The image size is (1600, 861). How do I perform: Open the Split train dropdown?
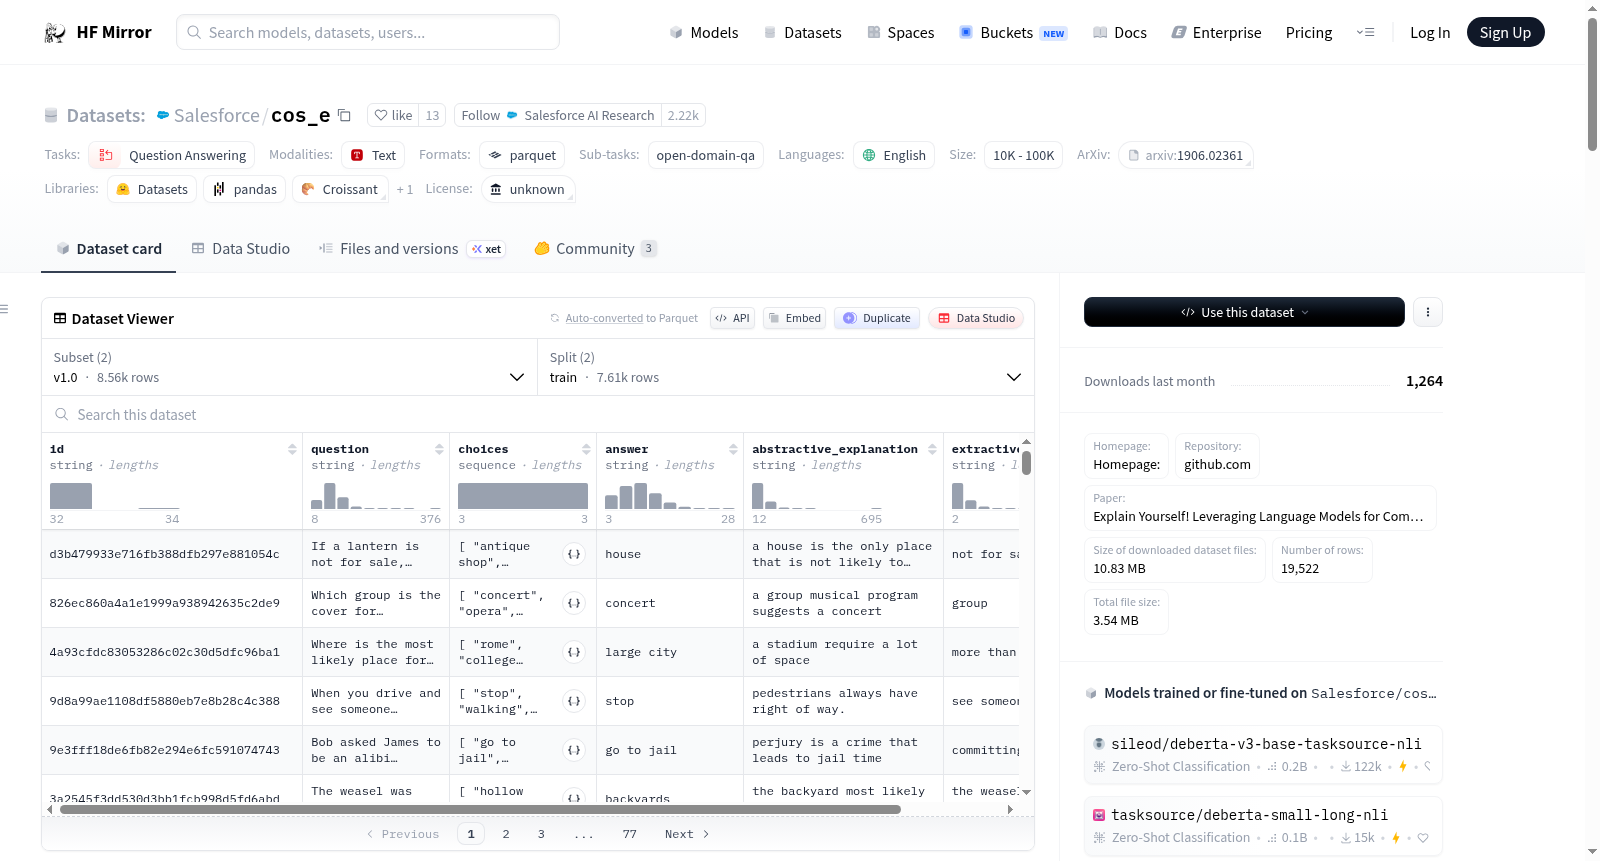[x=786, y=367]
